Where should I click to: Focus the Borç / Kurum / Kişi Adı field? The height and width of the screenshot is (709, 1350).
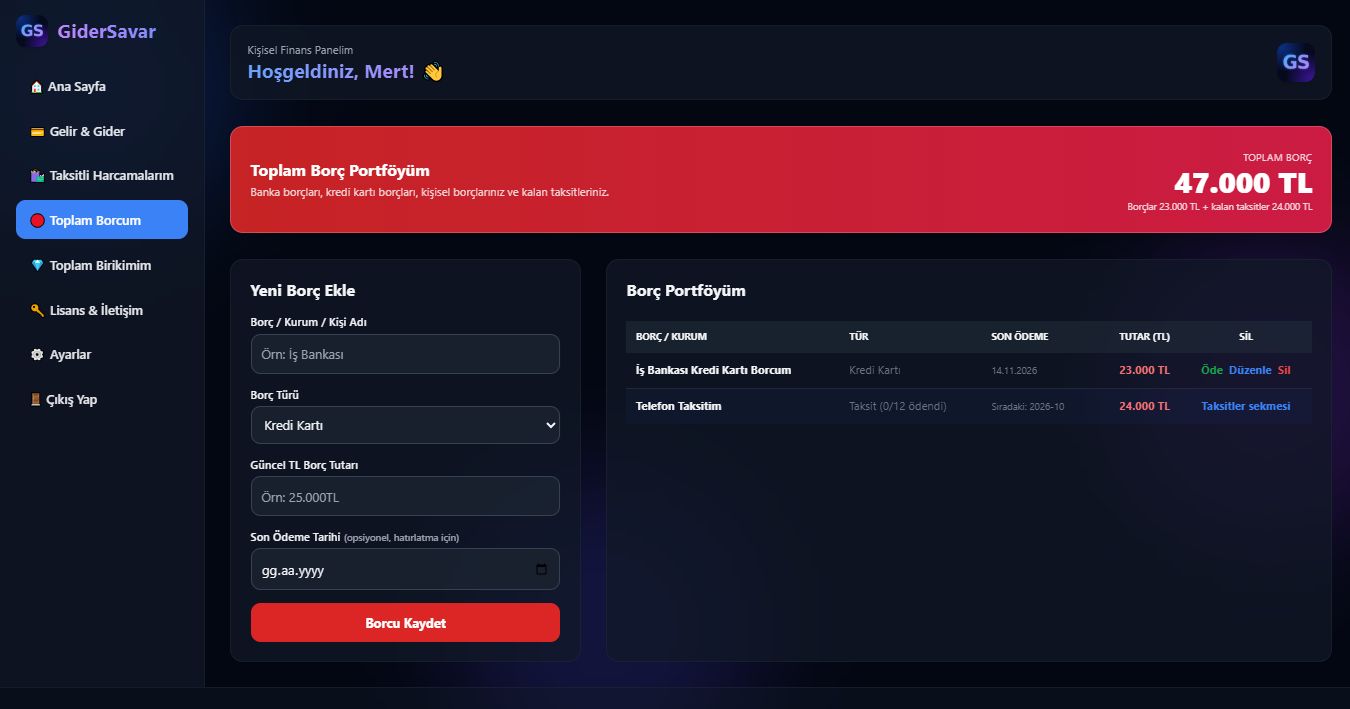[x=405, y=354]
